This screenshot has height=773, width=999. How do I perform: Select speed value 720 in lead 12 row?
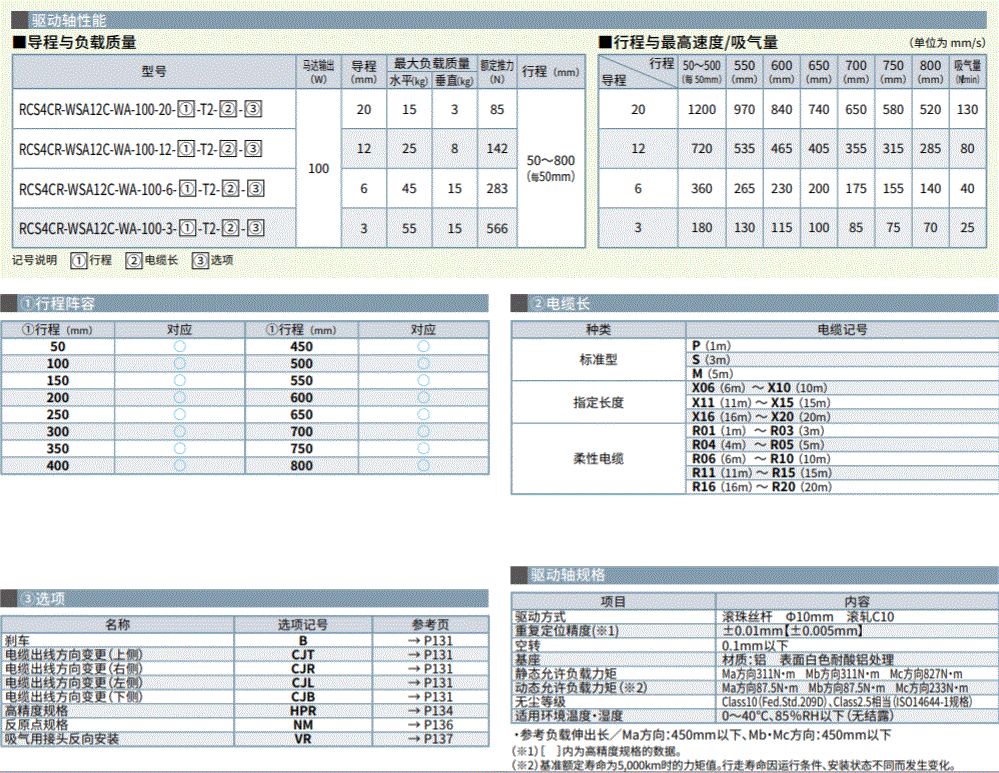(701, 149)
